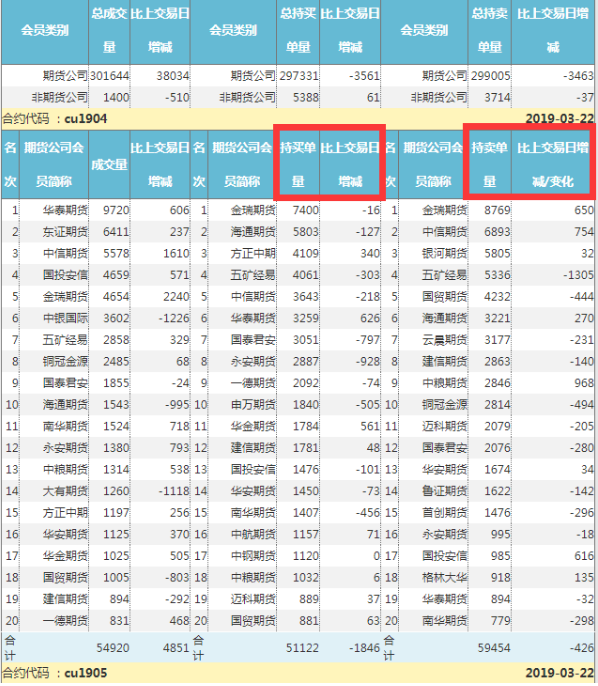Click 非期货公司 short value 3714

pos(497,98)
